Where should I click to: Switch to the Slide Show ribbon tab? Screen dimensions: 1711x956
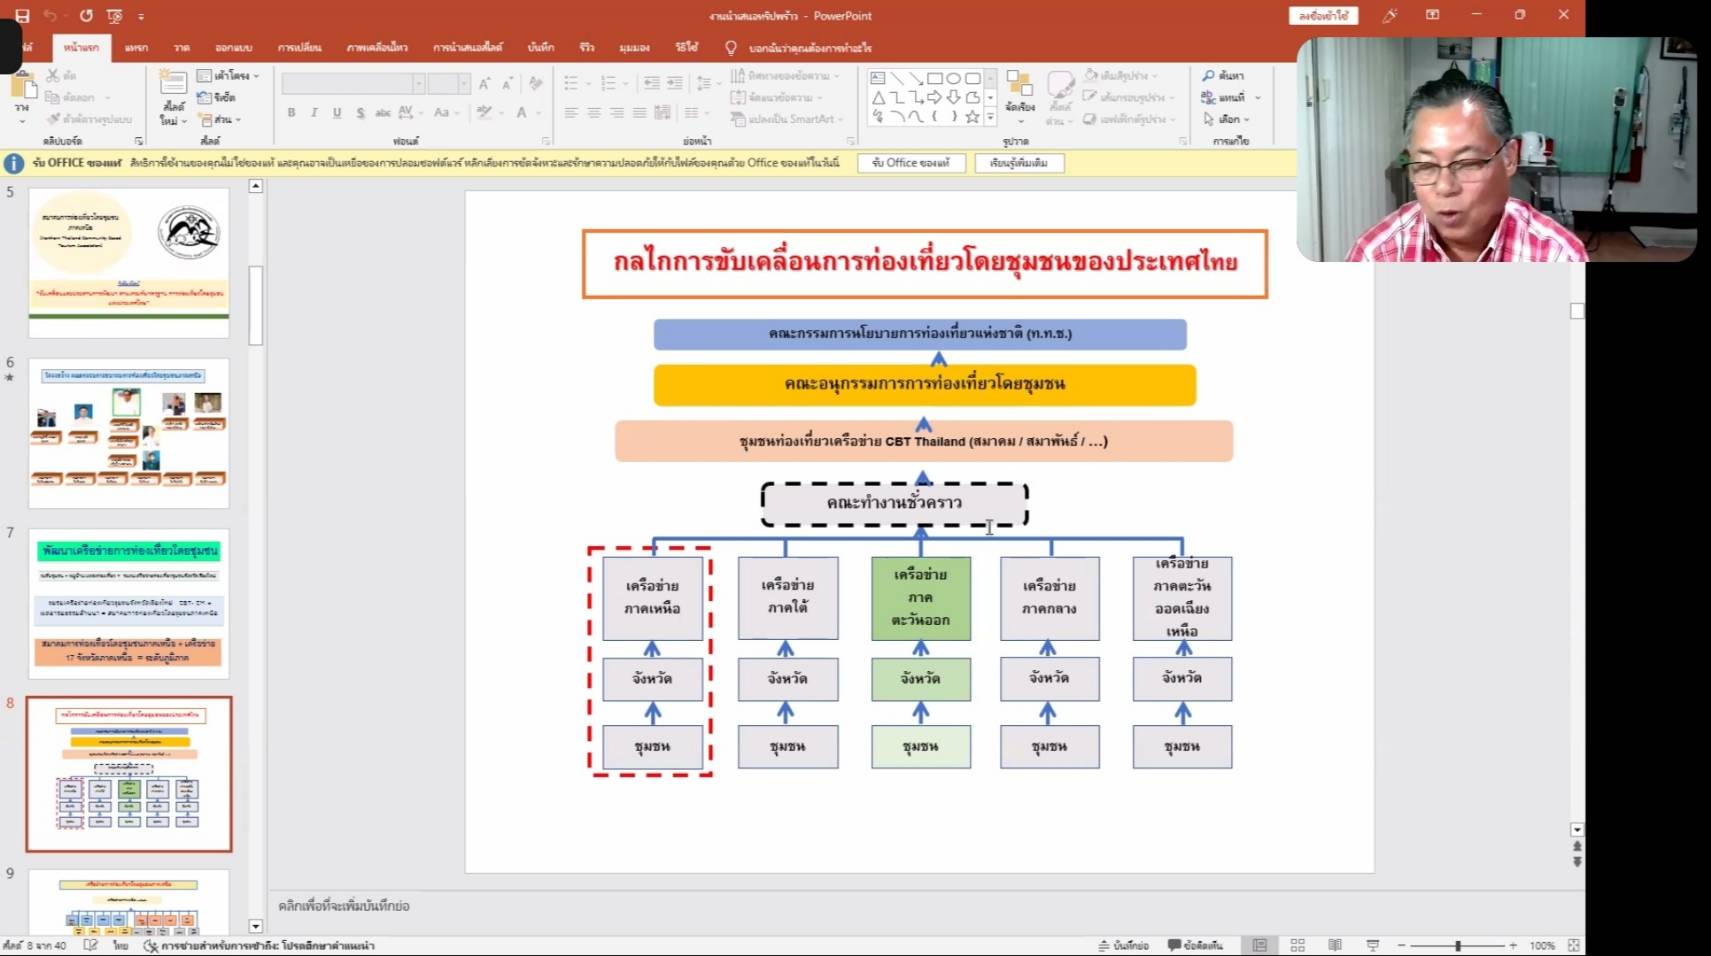click(x=467, y=47)
